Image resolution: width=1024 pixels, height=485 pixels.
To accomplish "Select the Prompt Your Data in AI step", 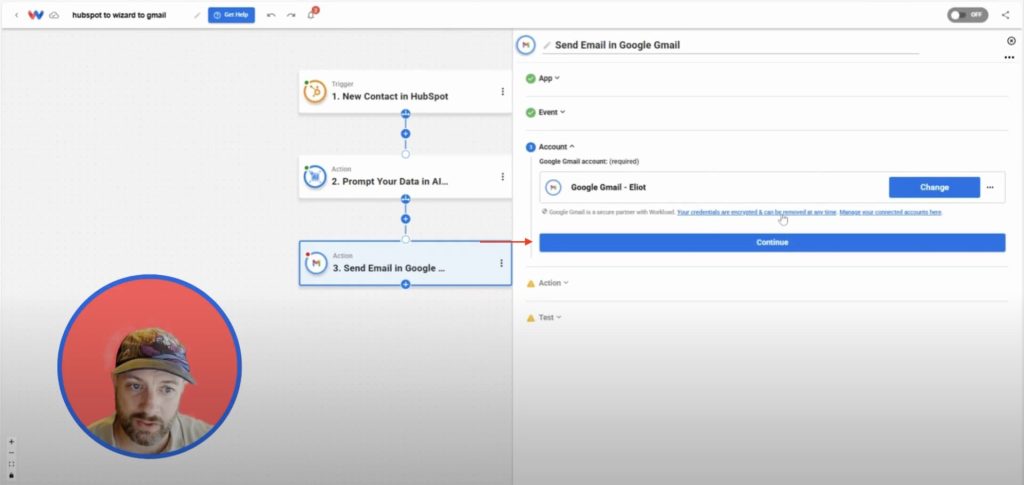I will [405, 177].
